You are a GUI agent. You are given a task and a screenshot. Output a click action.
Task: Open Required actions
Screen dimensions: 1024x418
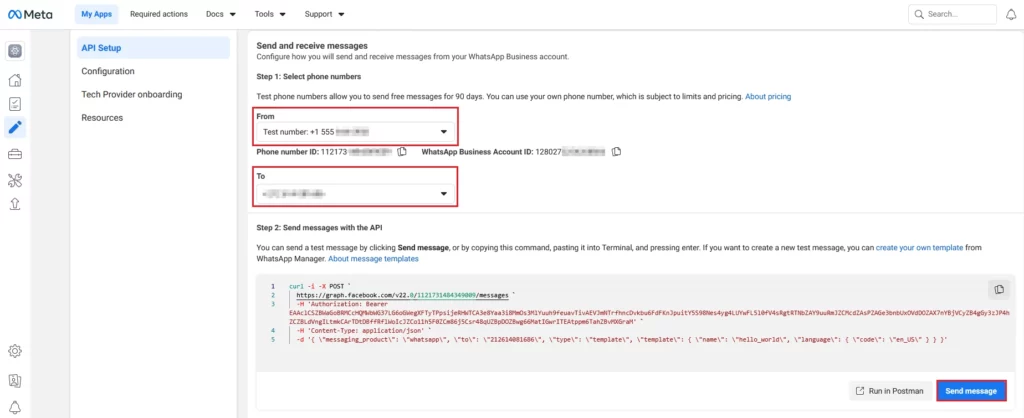click(x=159, y=14)
